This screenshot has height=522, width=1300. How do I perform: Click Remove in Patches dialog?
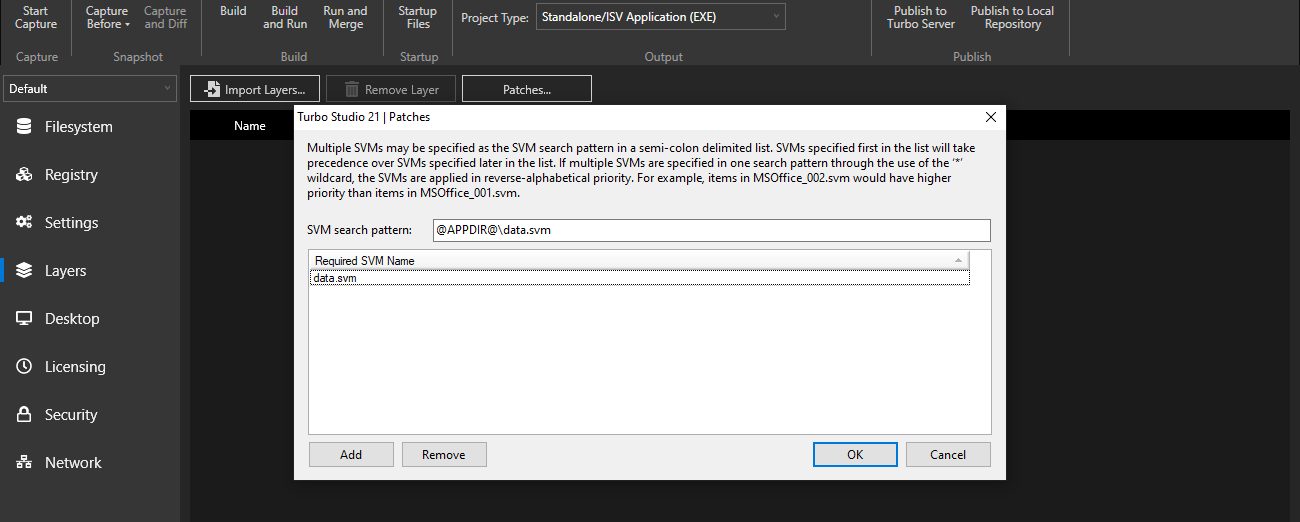pyautogui.click(x=444, y=454)
